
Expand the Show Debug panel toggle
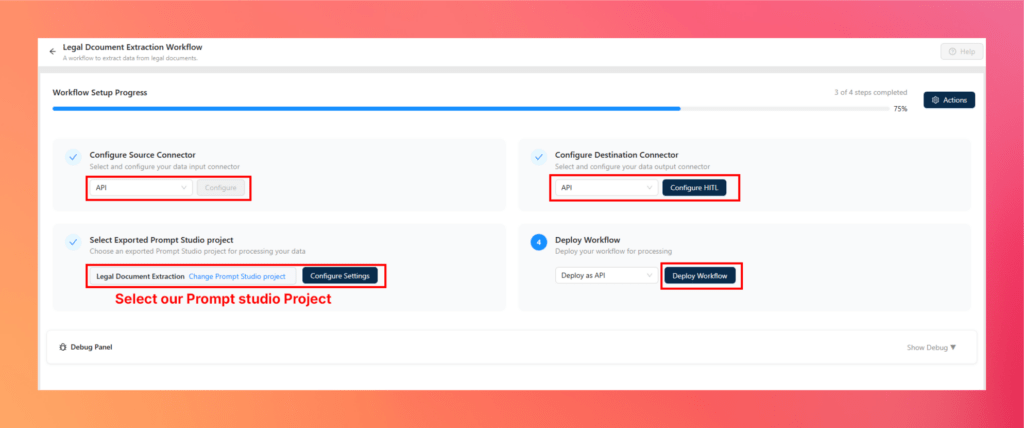[x=931, y=347]
